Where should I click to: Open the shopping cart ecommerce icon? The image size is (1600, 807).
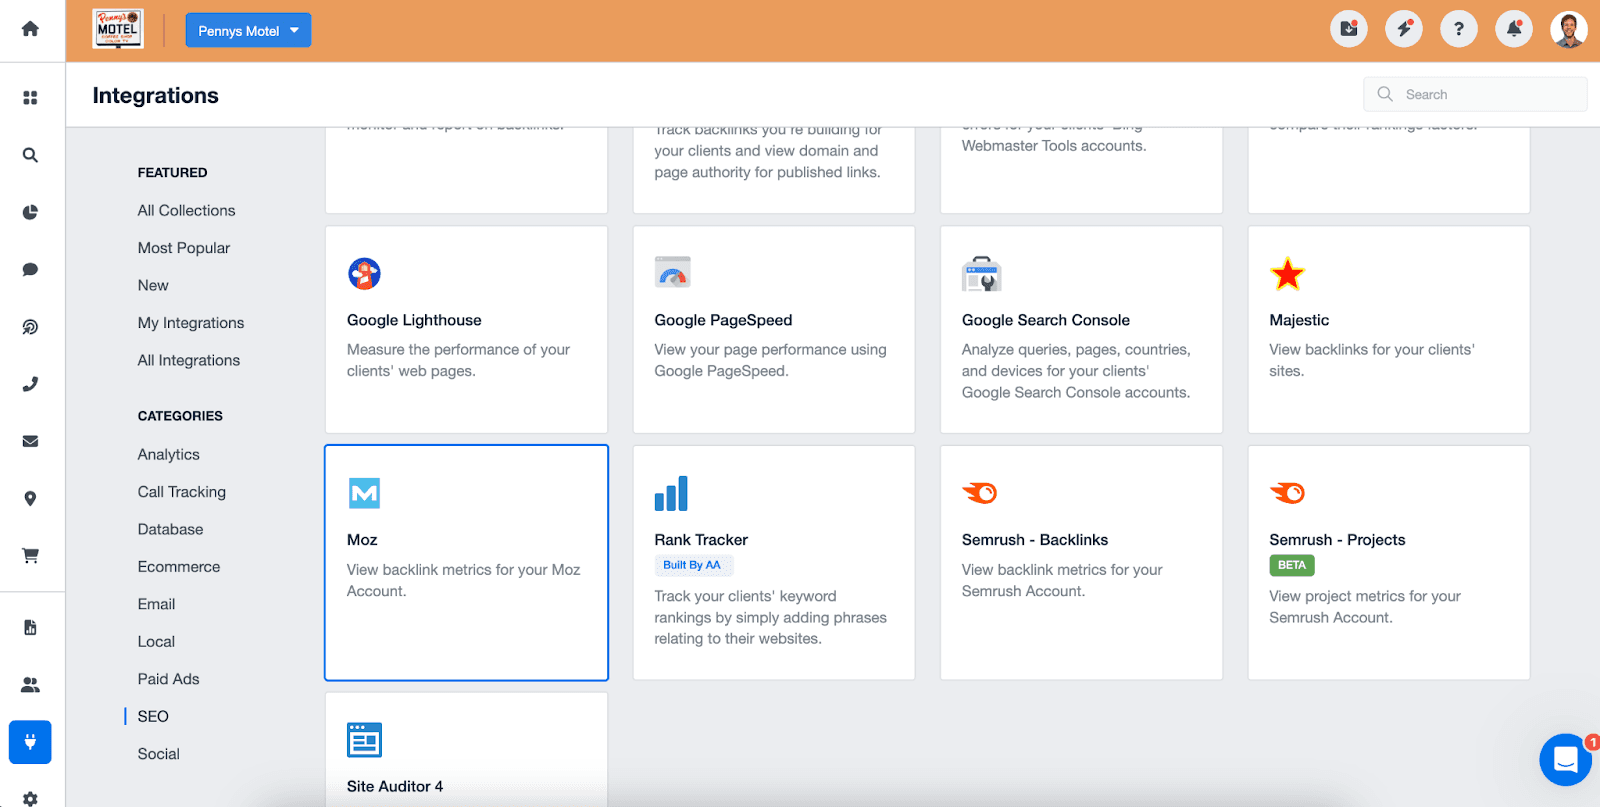click(x=30, y=556)
